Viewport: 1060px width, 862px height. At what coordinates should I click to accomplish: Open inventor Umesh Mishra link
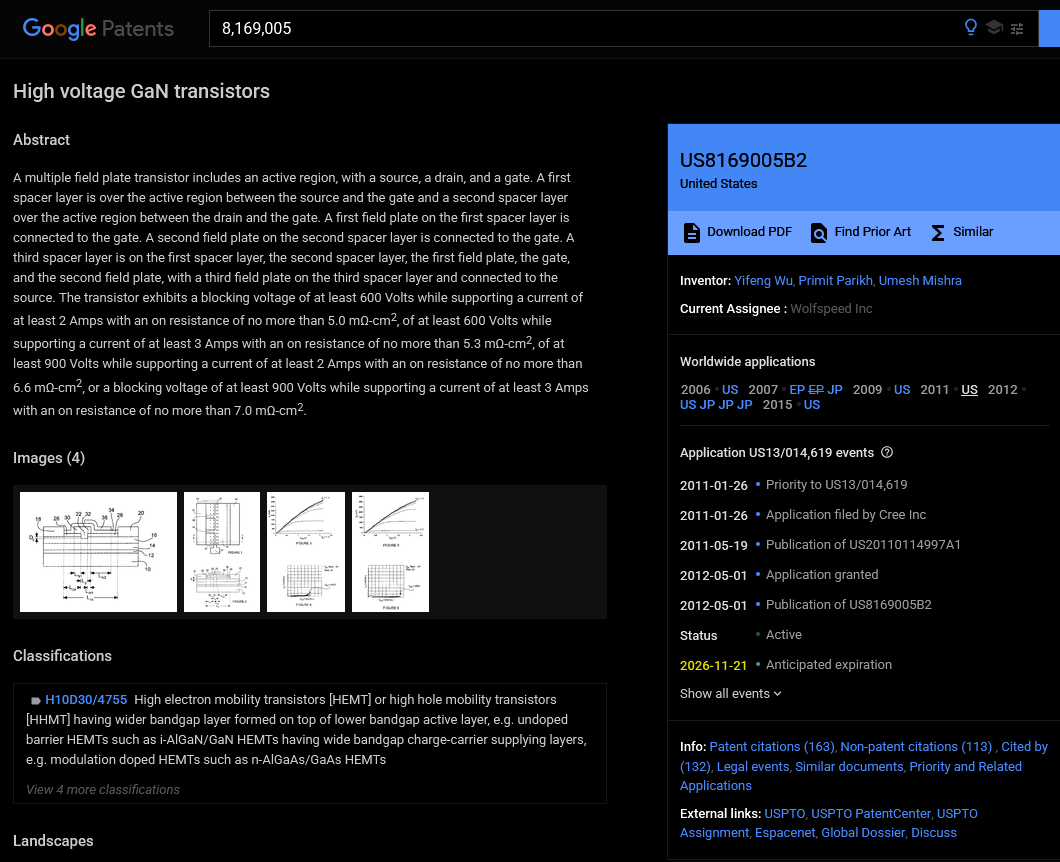pos(920,281)
